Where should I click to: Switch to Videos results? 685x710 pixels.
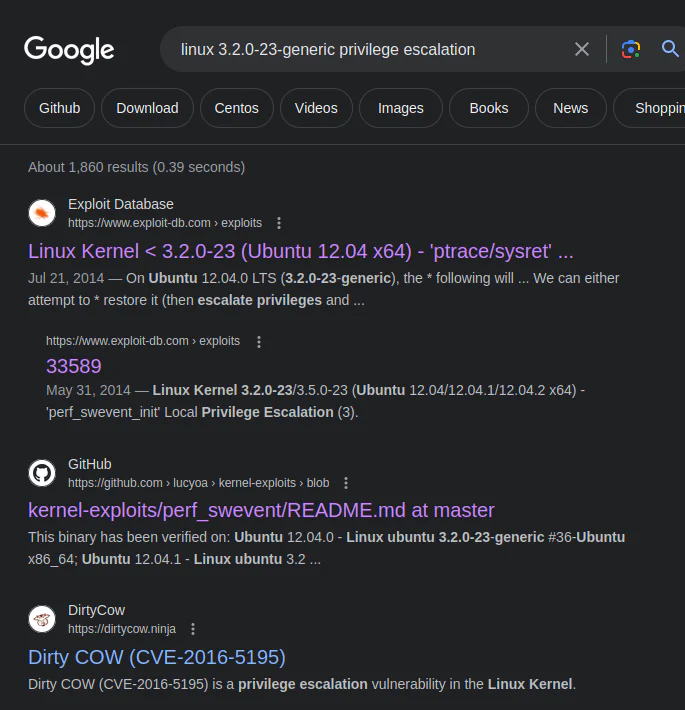coord(316,108)
